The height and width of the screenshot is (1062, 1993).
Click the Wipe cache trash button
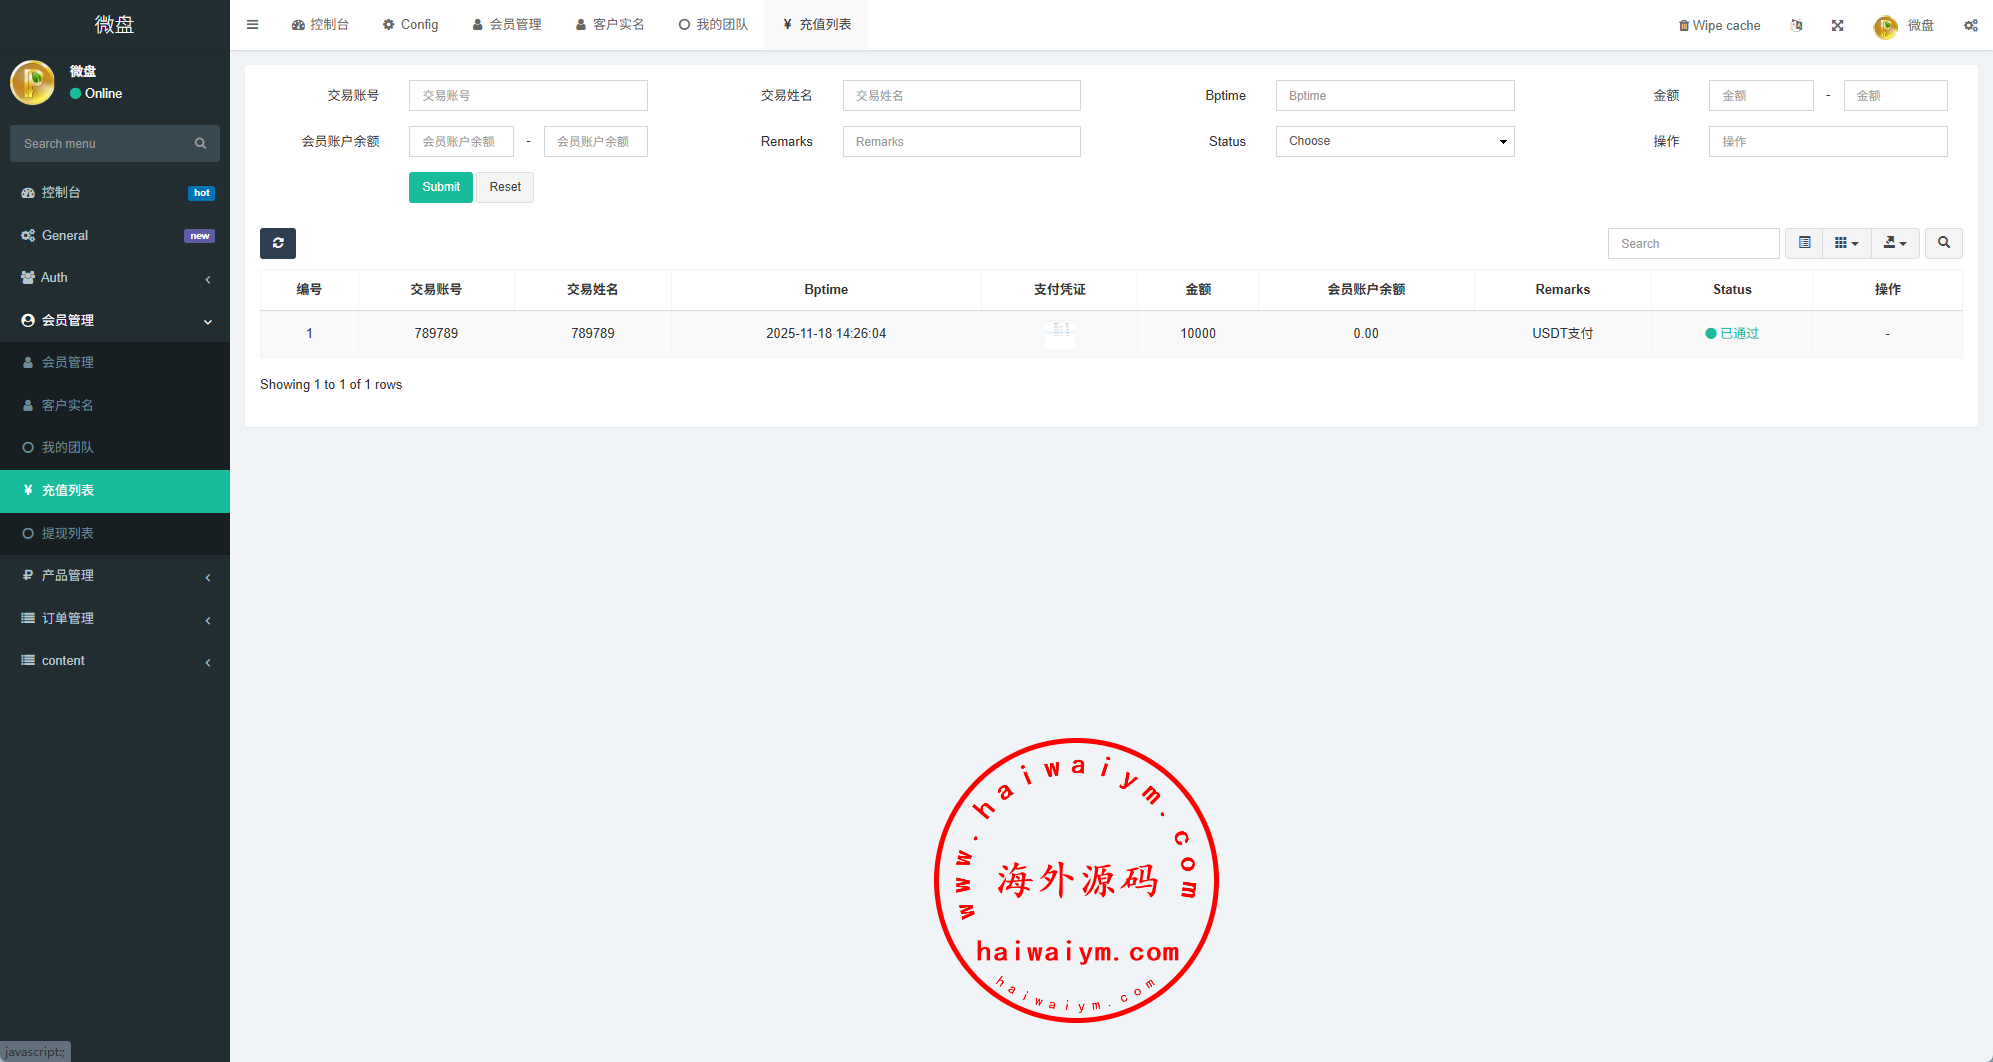(1719, 25)
